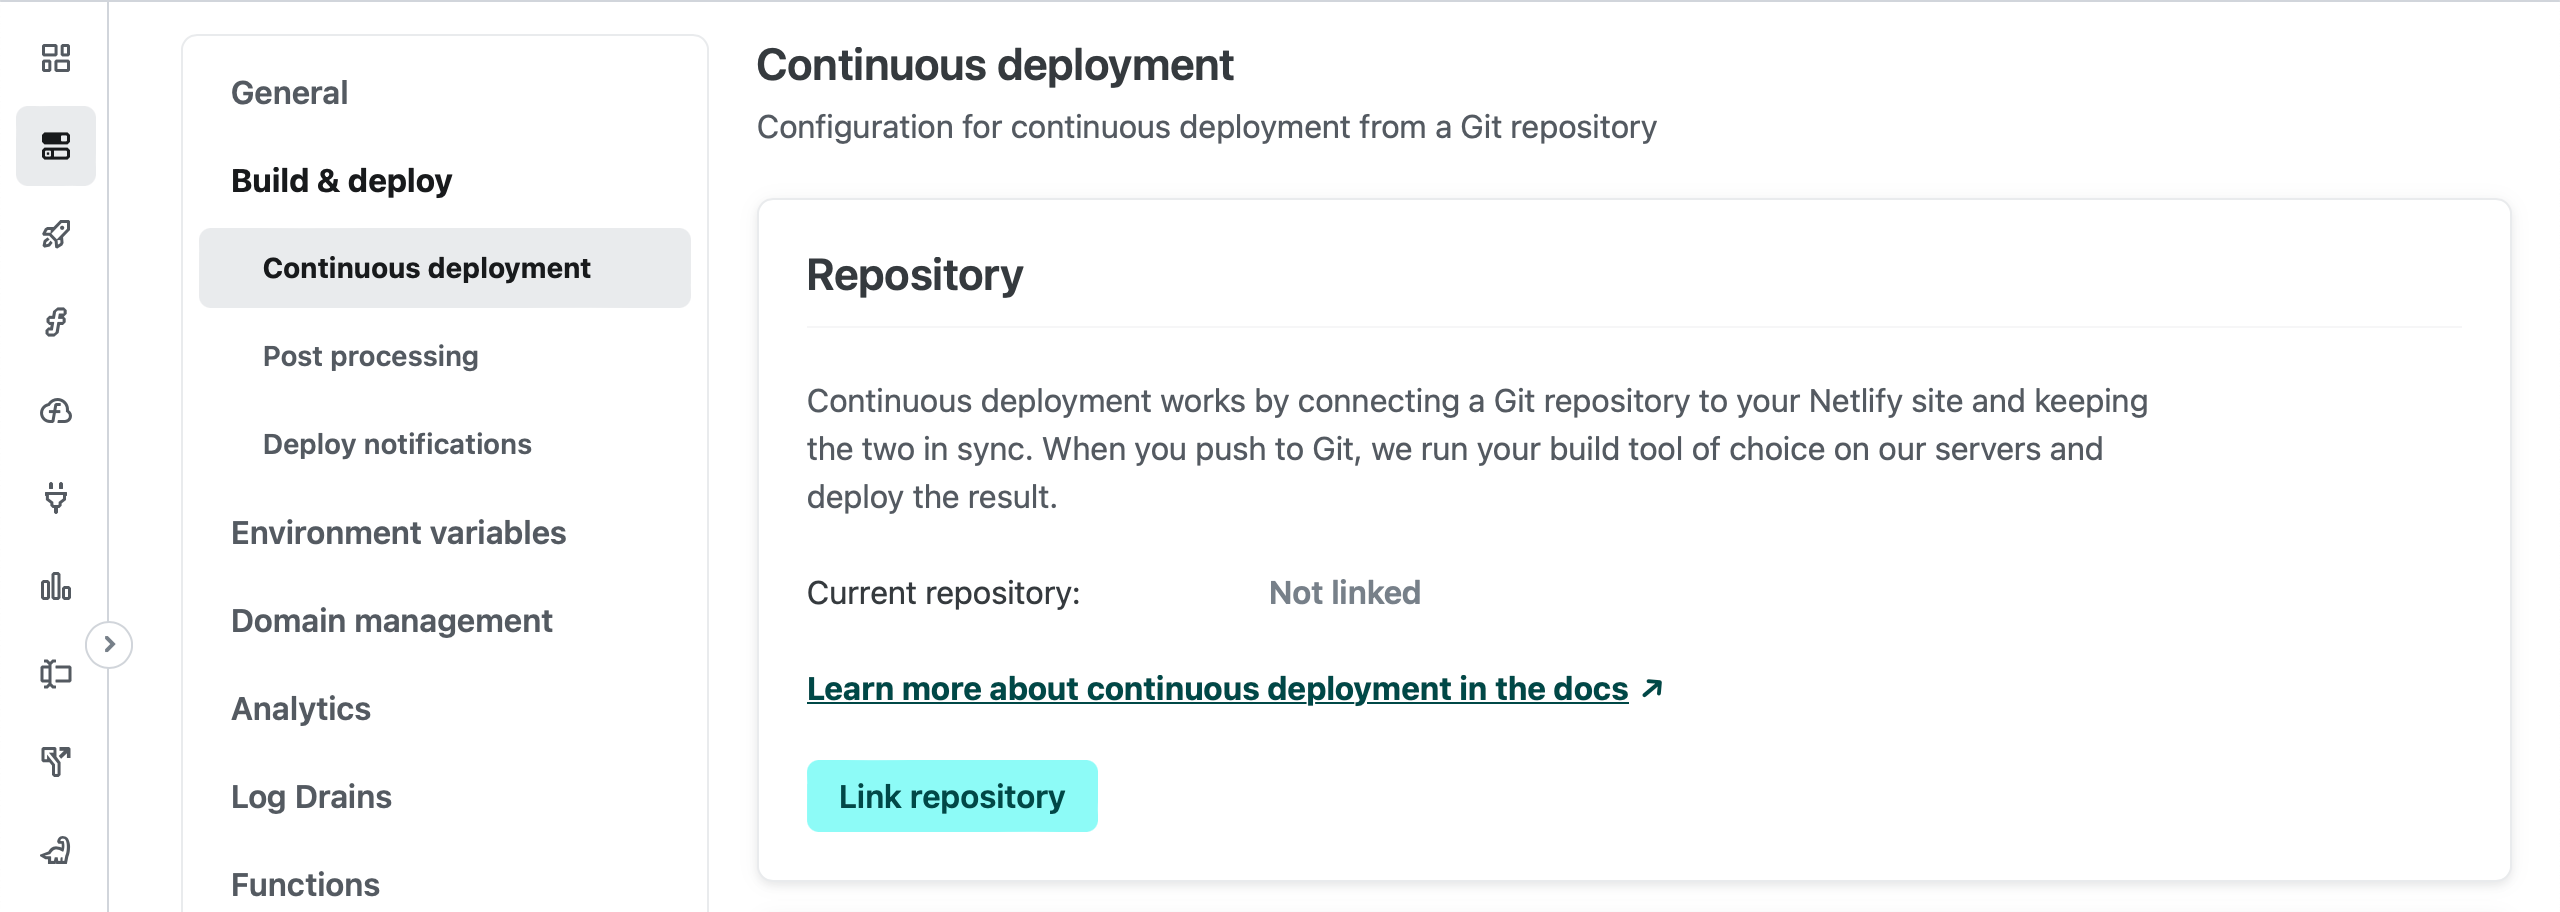Go to Deploy notifications settings

(397, 444)
